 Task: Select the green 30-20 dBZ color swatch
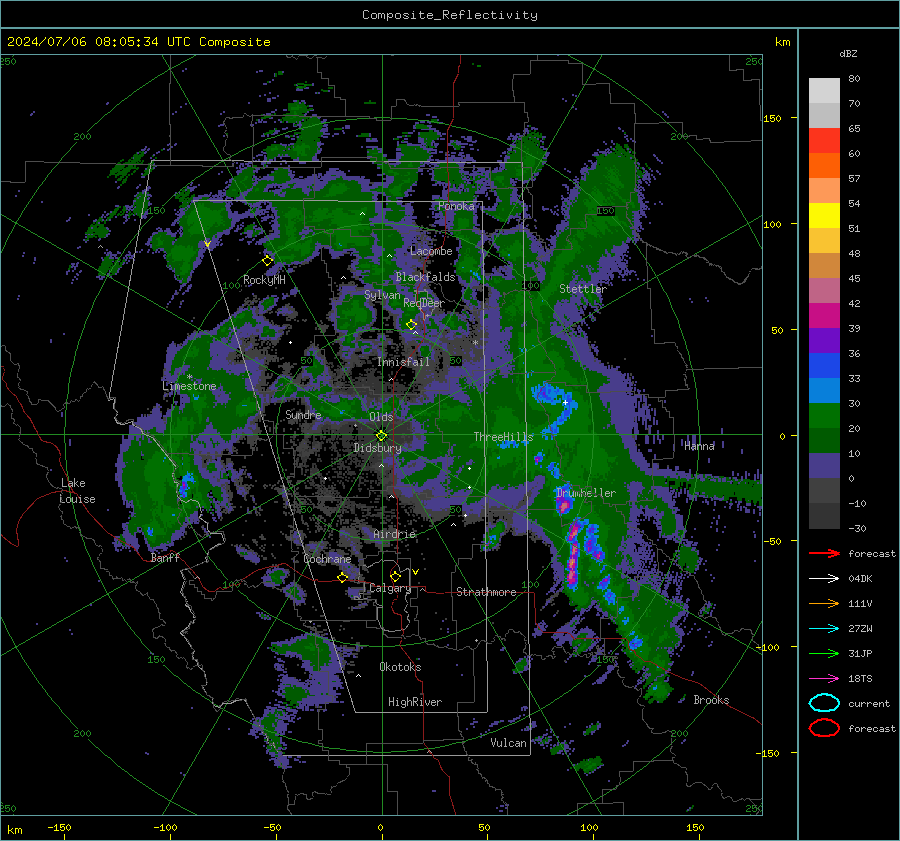coord(824,416)
